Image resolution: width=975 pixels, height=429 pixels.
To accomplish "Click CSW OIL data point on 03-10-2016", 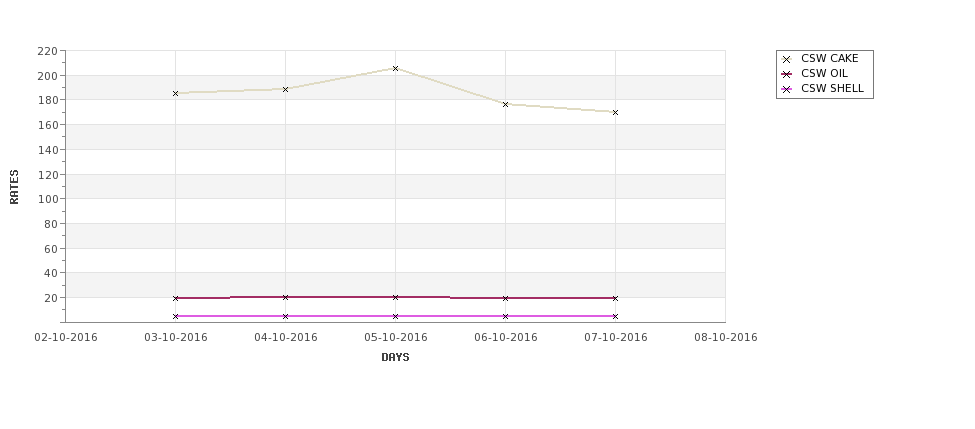I will (175, 298).
